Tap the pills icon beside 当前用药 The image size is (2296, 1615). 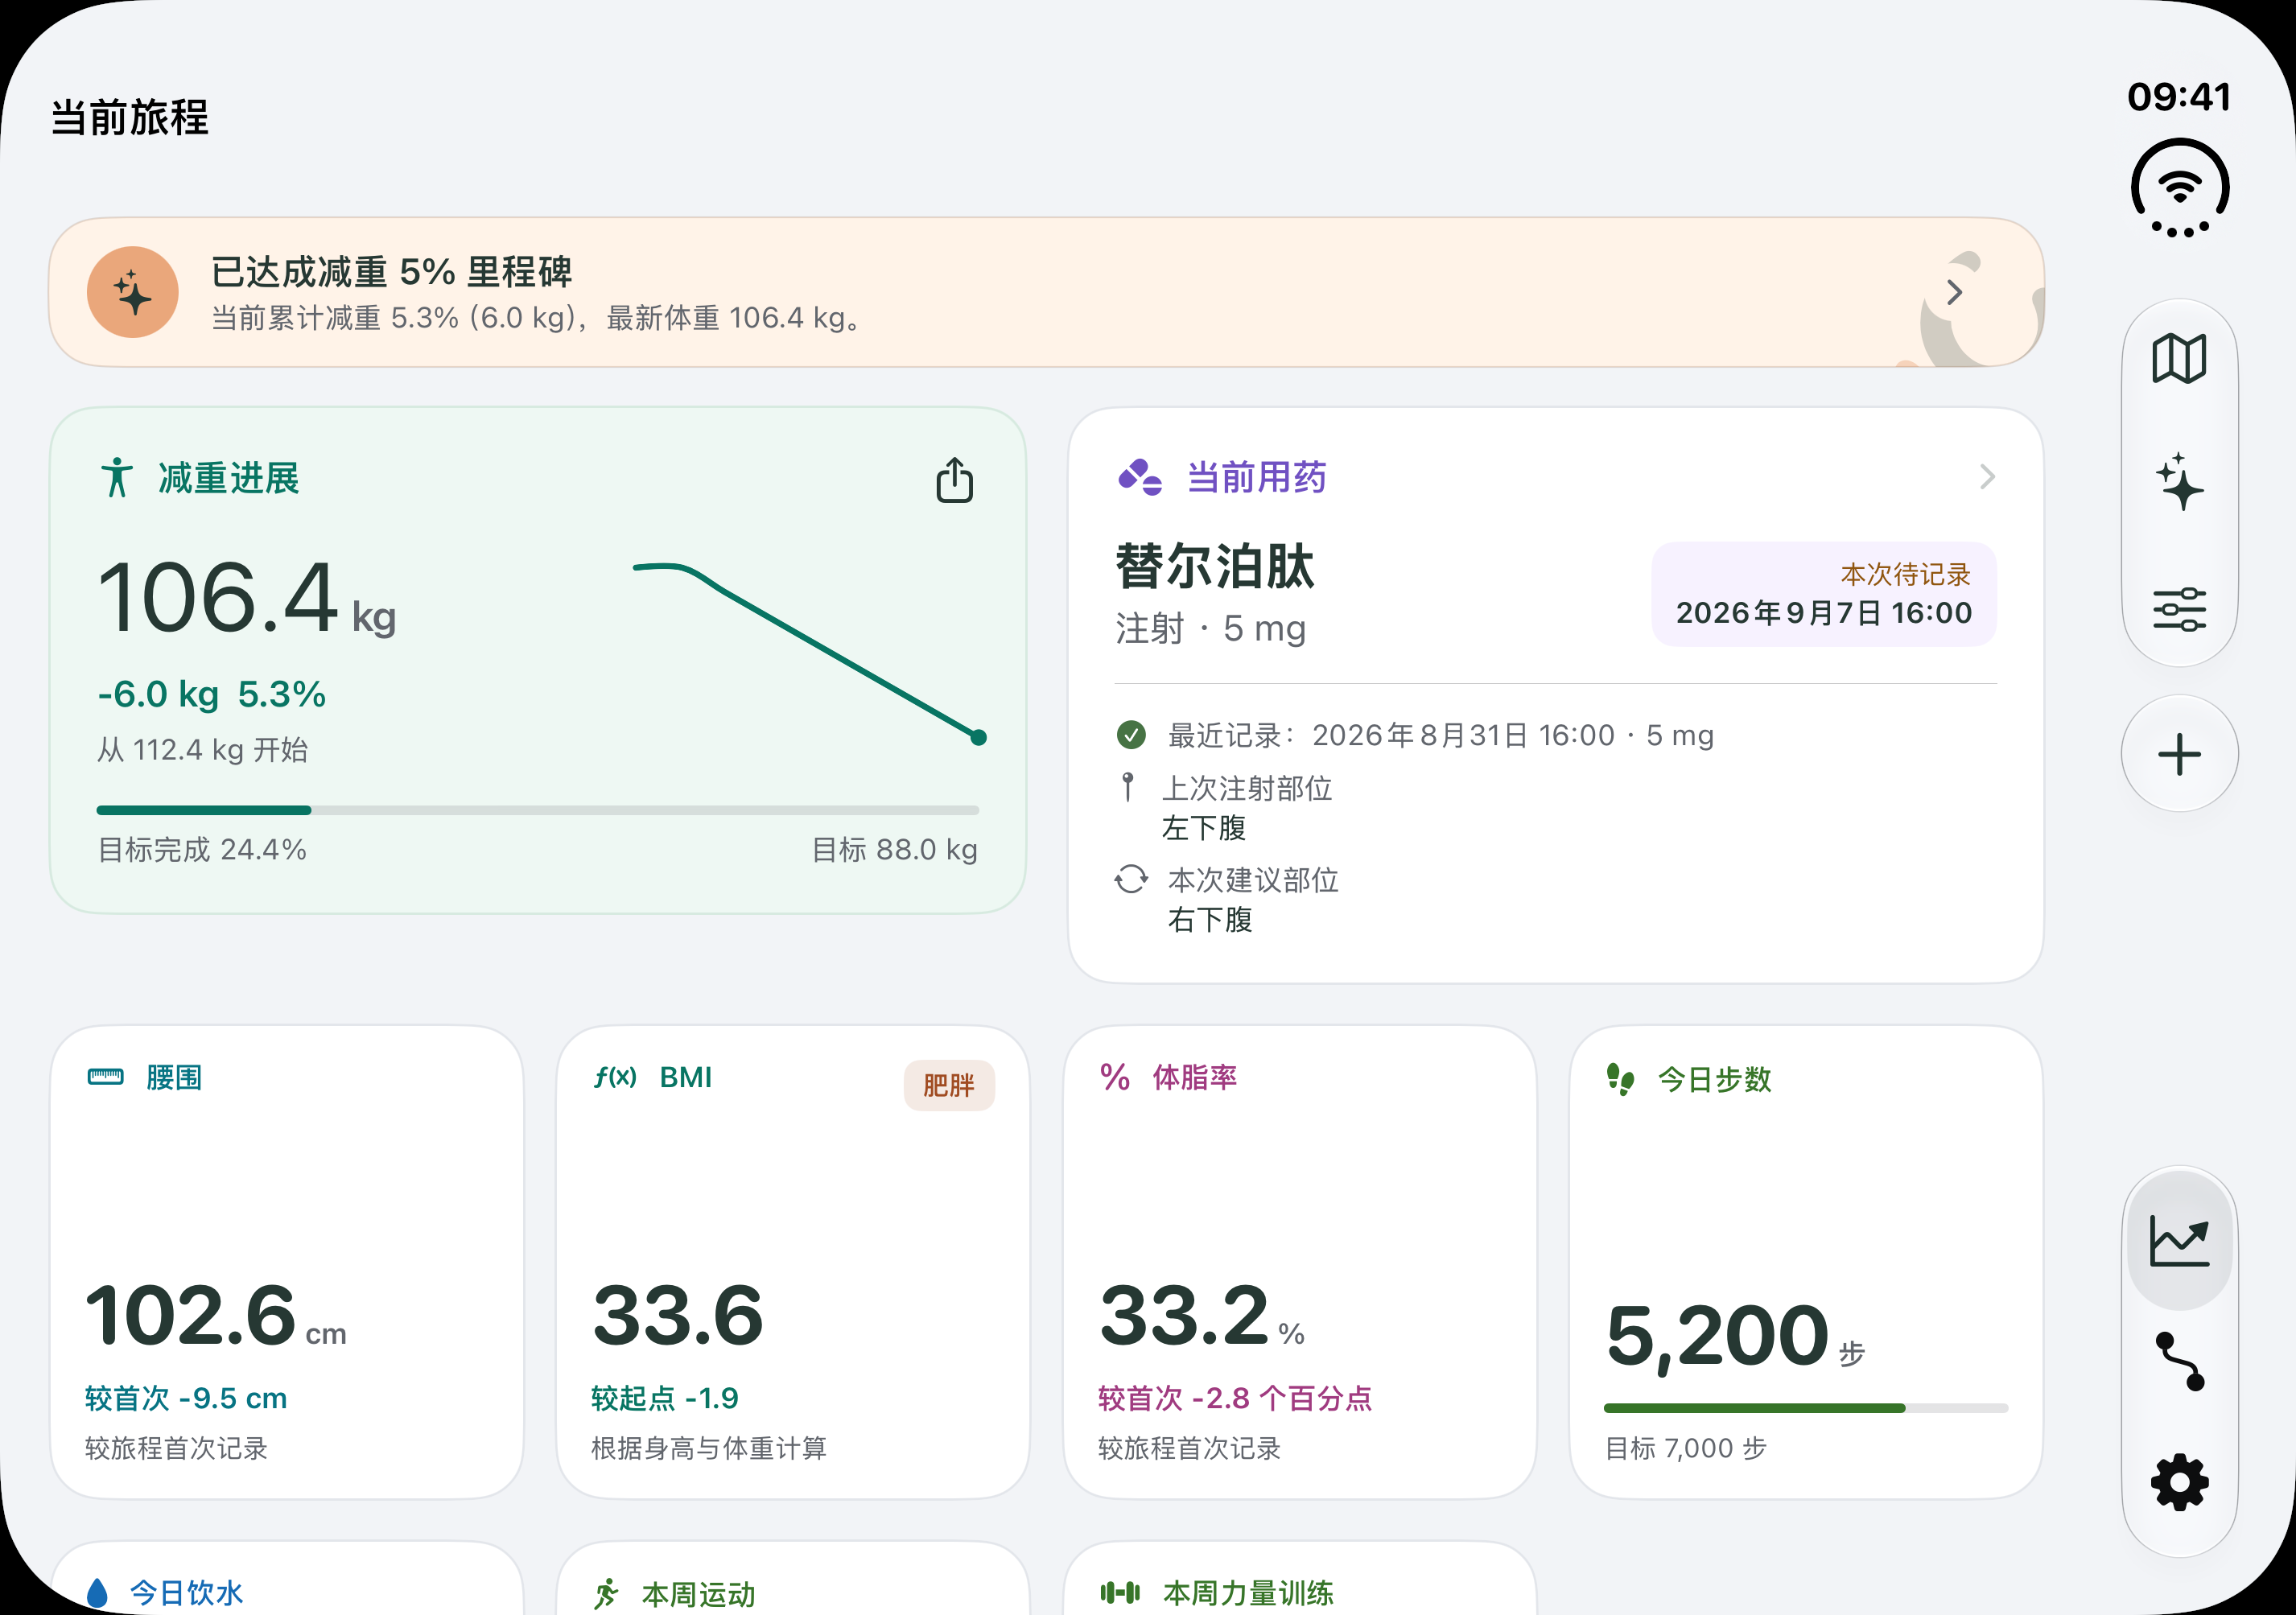1140,477
